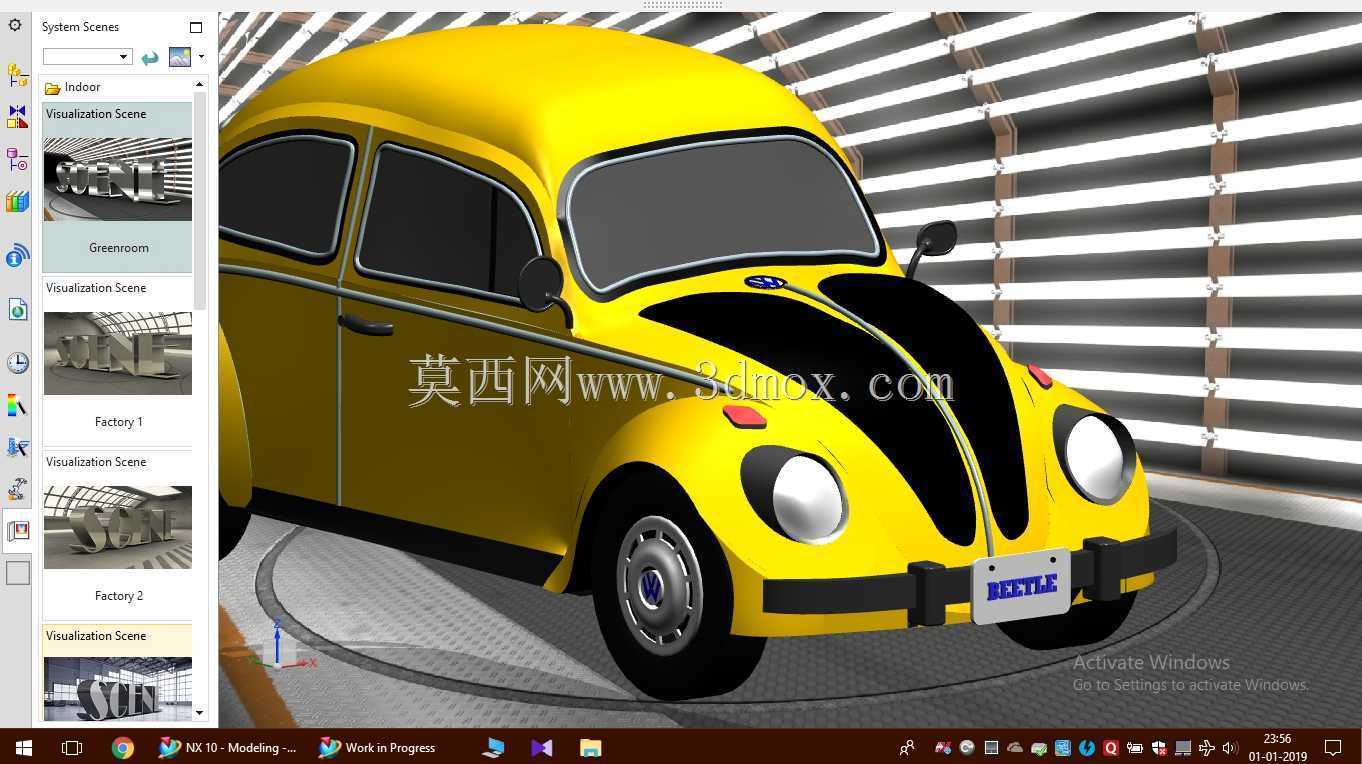Open the Action Center notifications icon
The image size is (1362, 764).
click(x=1333, y=747)
